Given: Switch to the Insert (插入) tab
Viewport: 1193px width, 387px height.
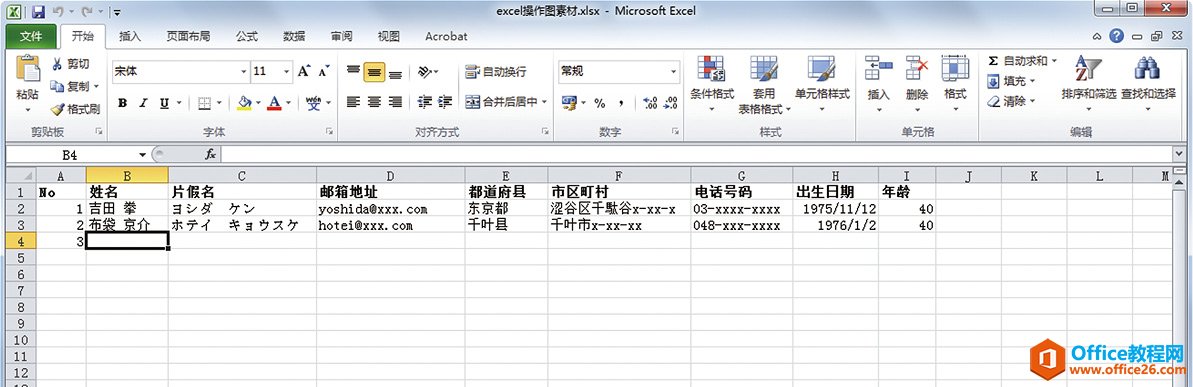Looking at the screenshot, I should 130,36.
